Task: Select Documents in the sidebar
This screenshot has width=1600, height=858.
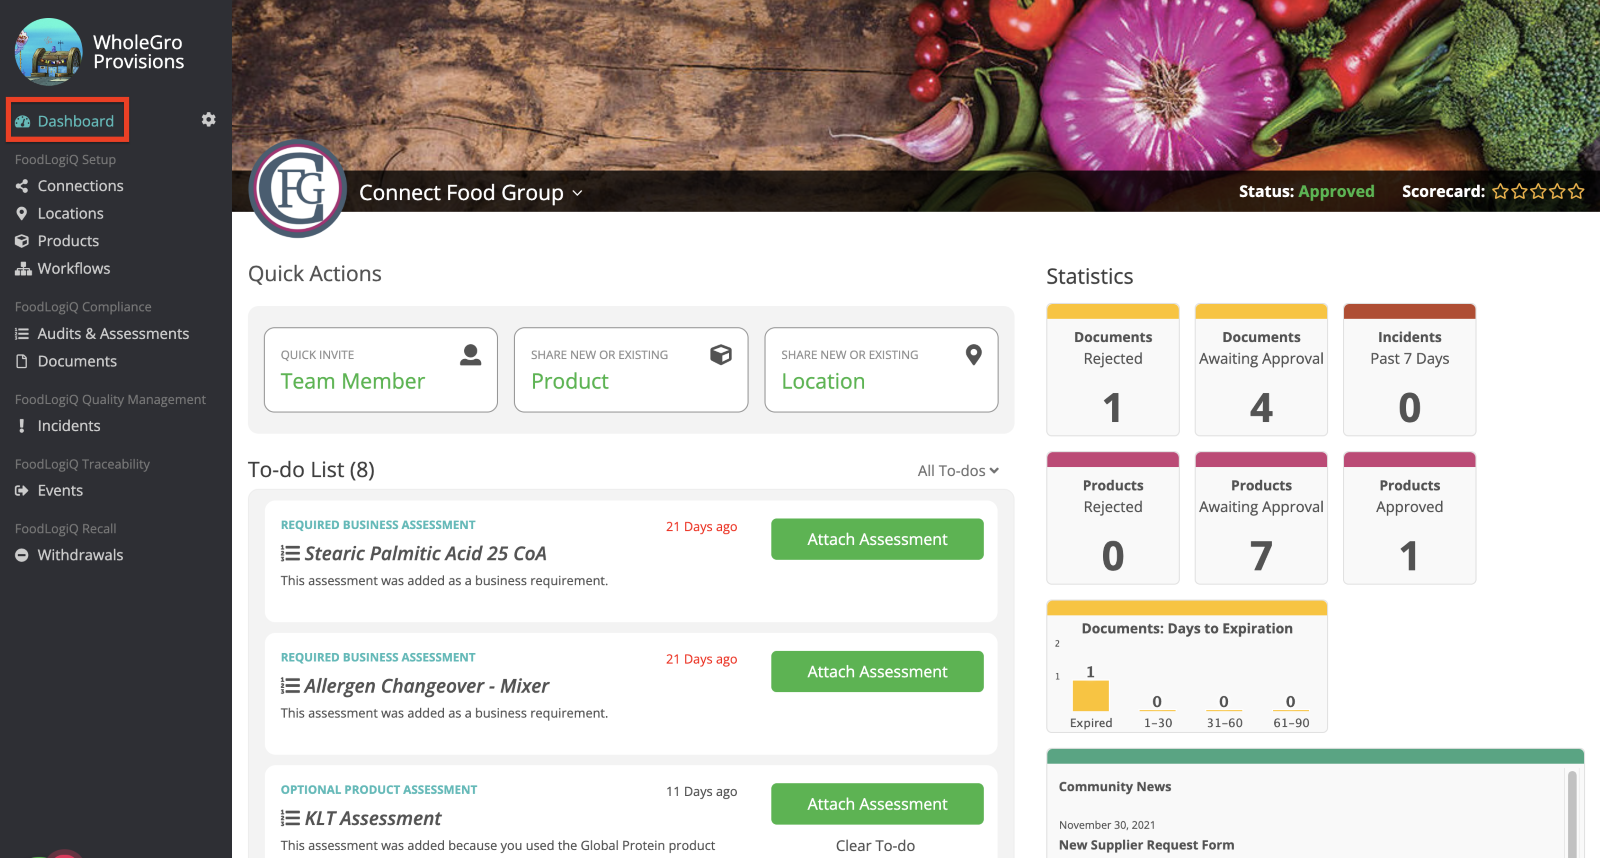Action: 77,361
